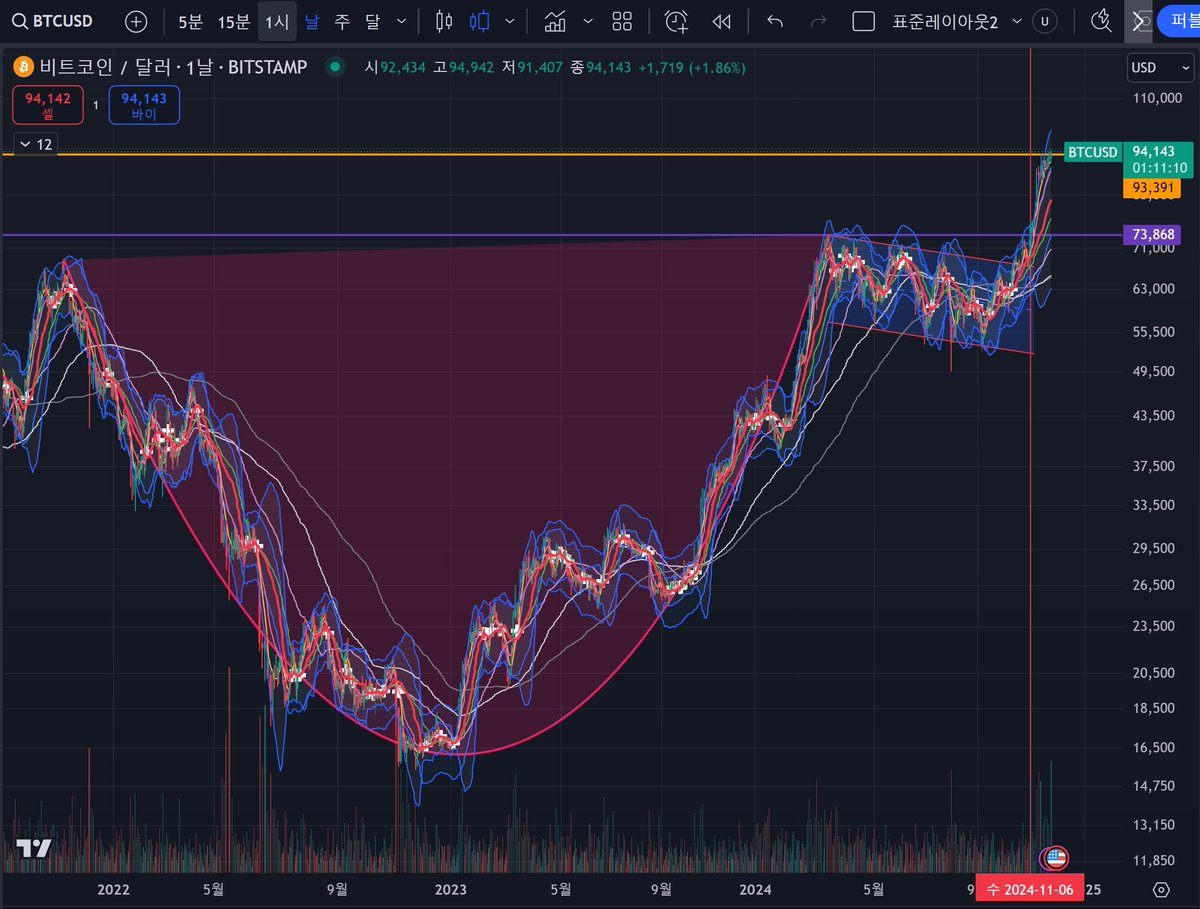Click the 시92,434 open value
Screen dimensions: 1200x909
(x=397, y=68)
